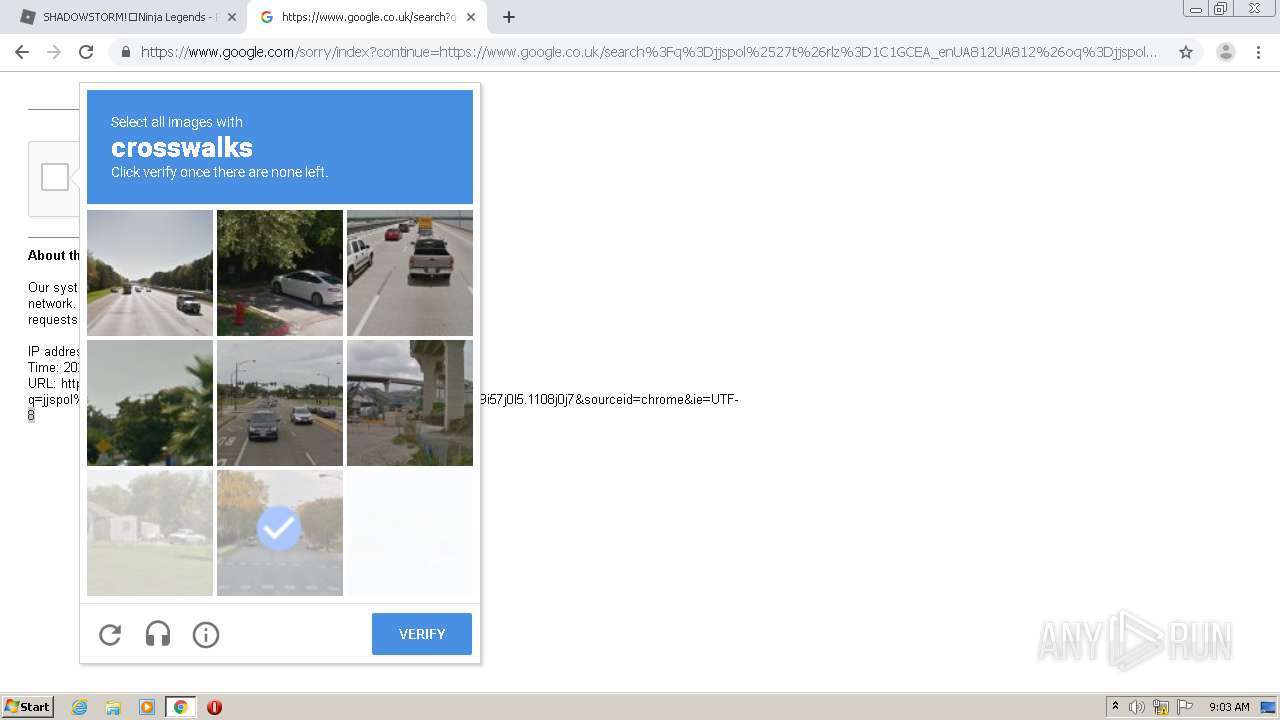Screen dimensions: 1280x720
Task: Close the SHADOWSTORM Ninja Legends tab
Action: (232, 17)
